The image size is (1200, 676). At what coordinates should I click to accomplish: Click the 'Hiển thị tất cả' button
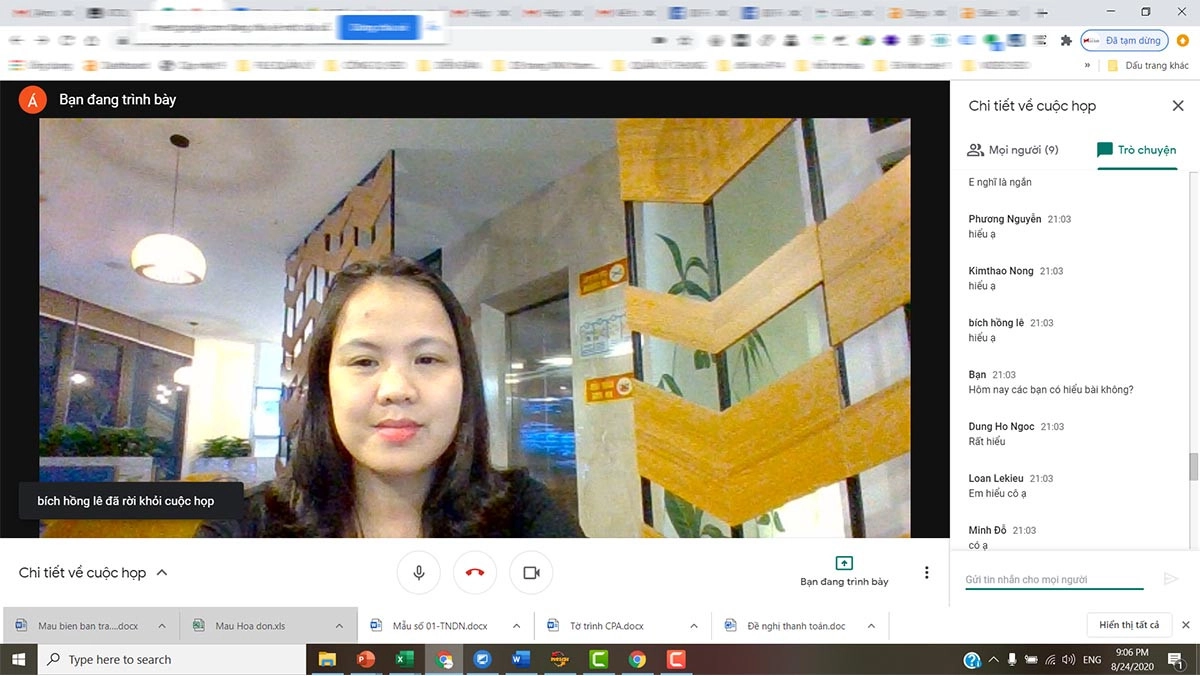click(1129, 625)
